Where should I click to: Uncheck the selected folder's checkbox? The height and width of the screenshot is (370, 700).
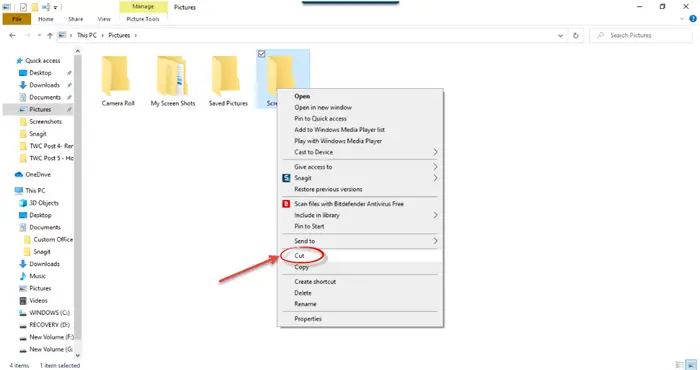click(x=262, y=54)
